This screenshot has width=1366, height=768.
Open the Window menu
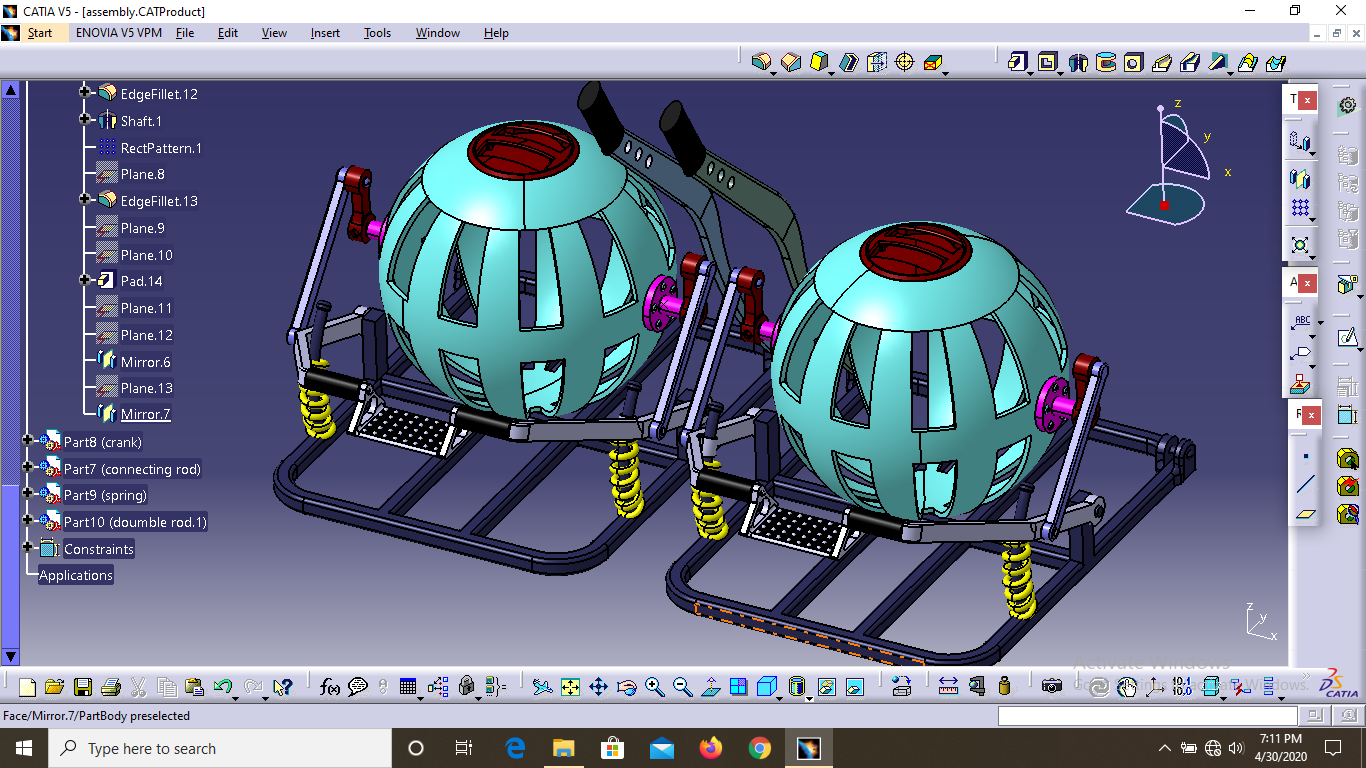[x=438, y=32]
